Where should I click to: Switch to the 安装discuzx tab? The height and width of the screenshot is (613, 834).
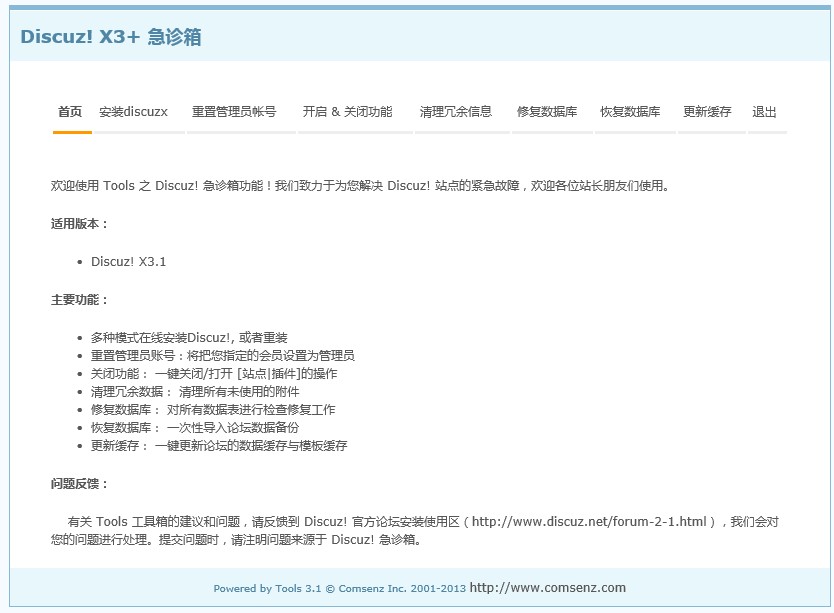pos(134,112)
